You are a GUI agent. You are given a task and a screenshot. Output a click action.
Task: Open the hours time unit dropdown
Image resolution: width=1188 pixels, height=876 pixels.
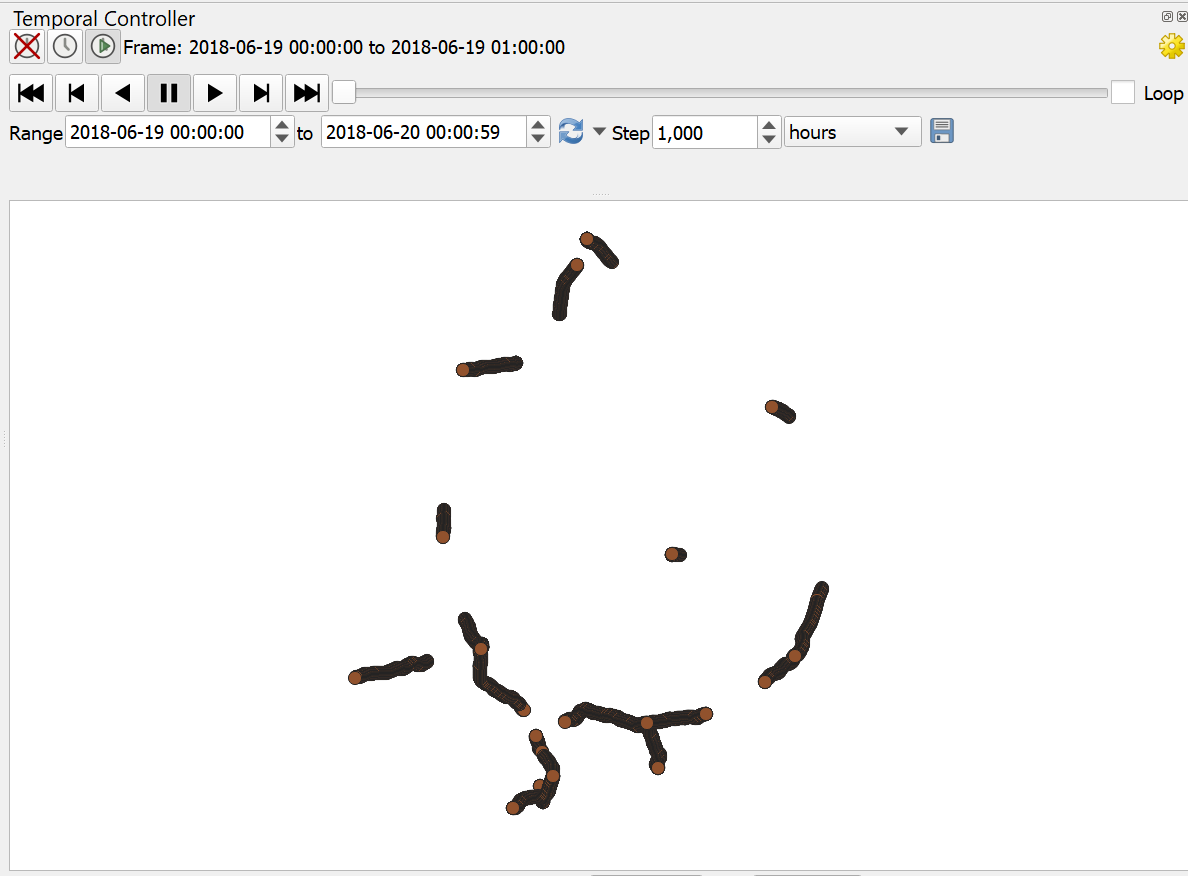point(852,132)
